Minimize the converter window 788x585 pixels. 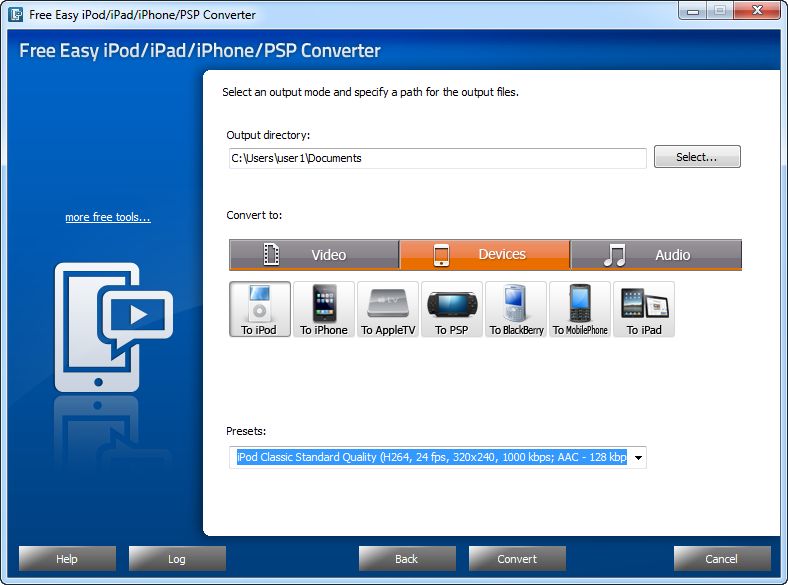pyautogui.click(x=693, y=11)
